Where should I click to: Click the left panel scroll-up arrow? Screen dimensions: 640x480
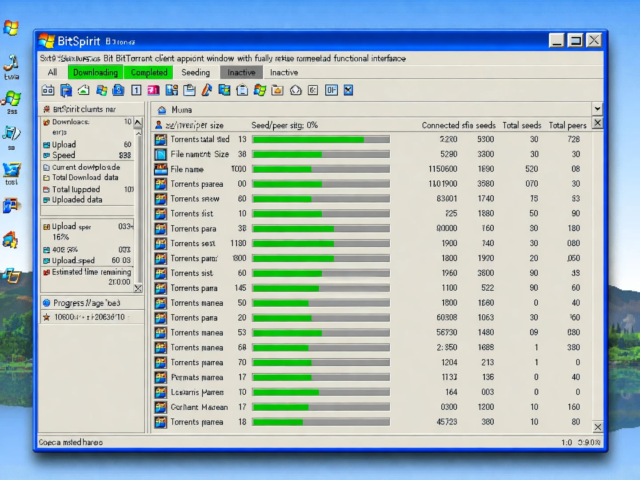[138, 122]
